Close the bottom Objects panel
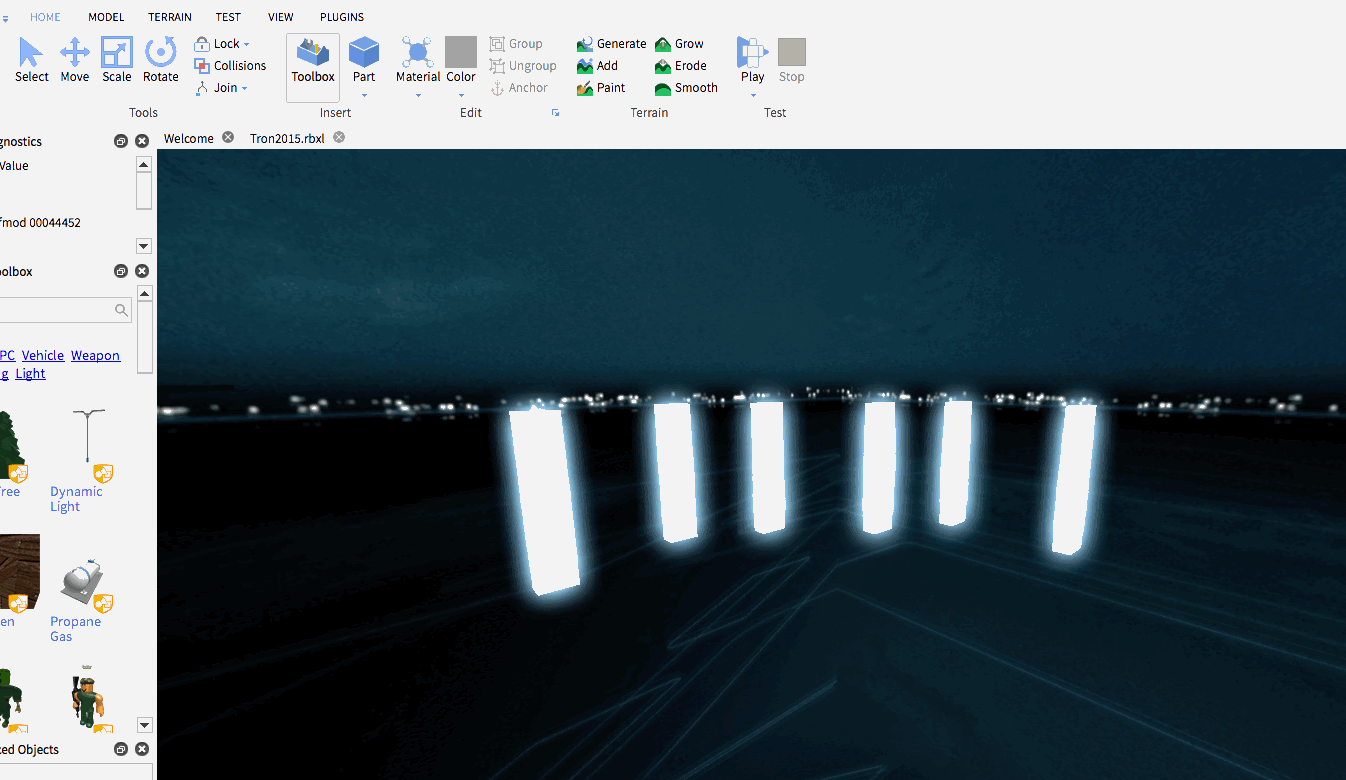1346x780 pixels. (x=142, y=749)
